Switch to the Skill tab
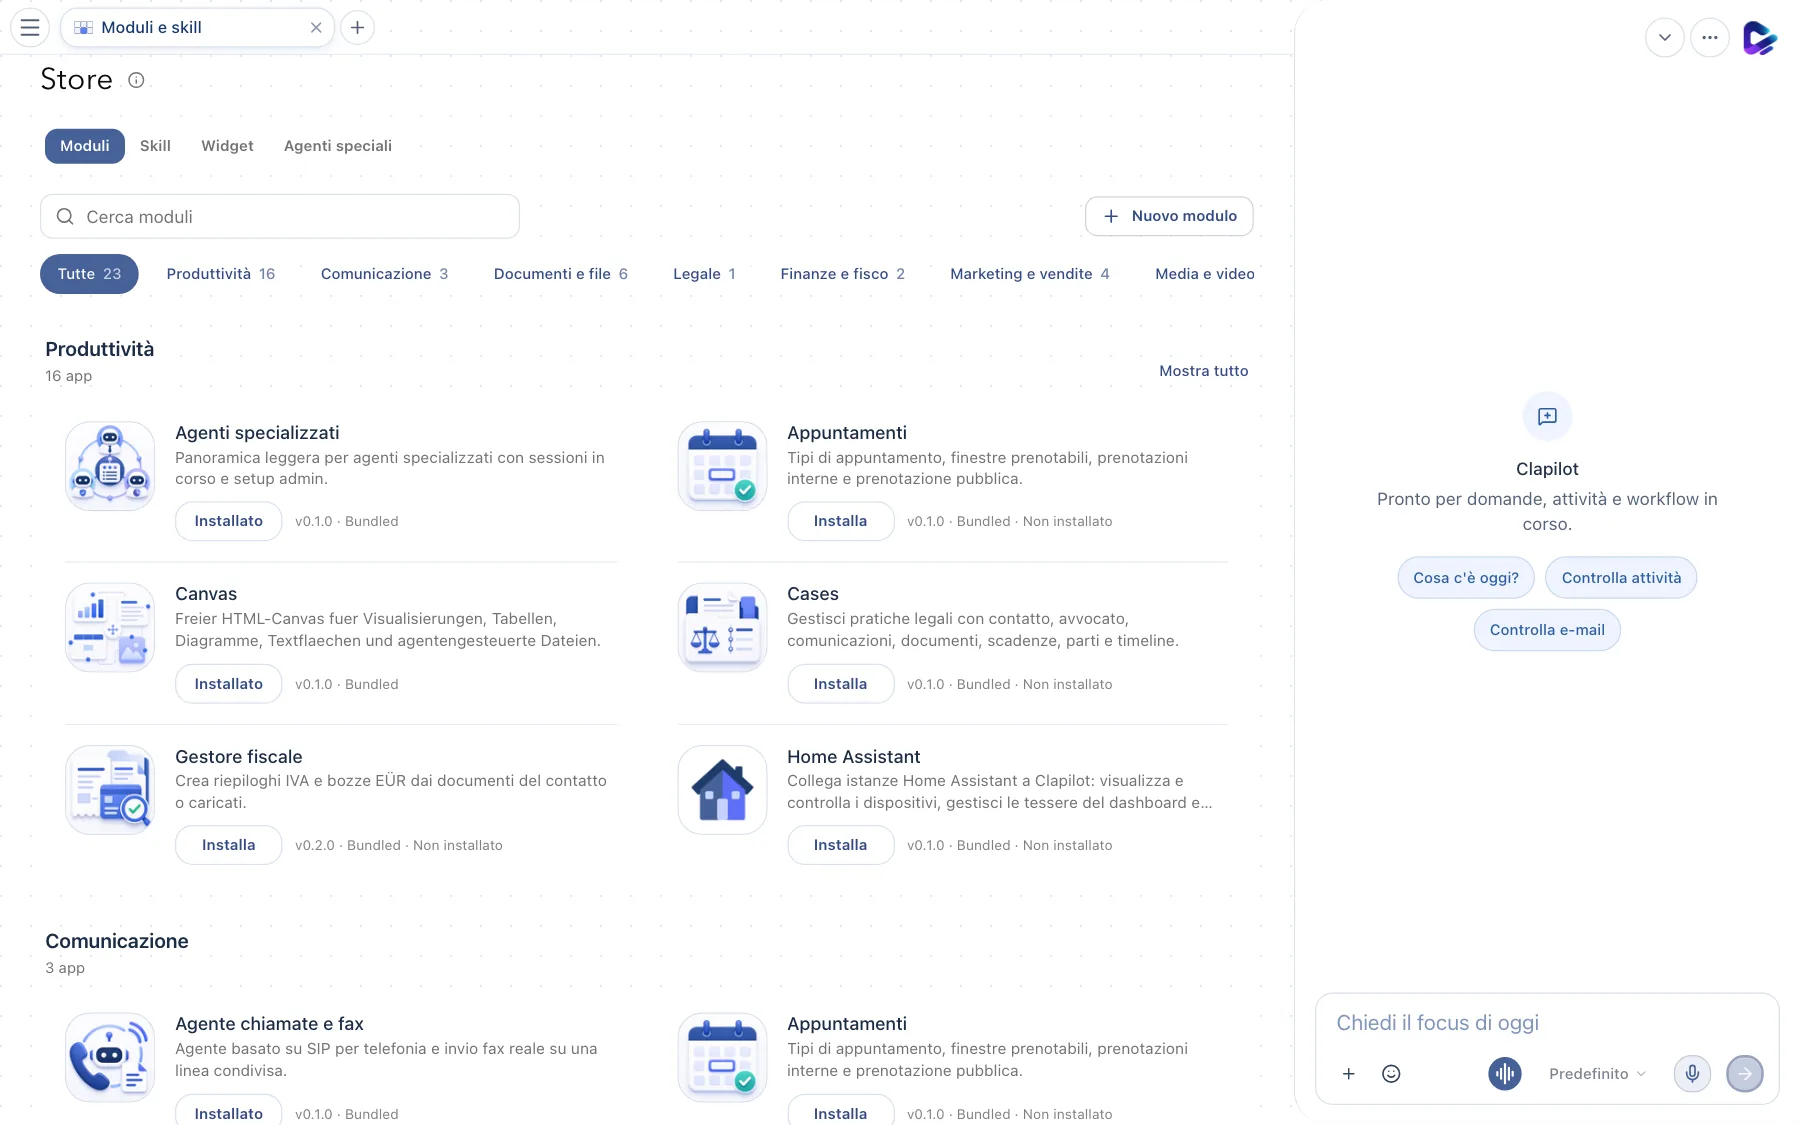Viewport: 1800px width, 1125px height. click(x=155, y=146)
